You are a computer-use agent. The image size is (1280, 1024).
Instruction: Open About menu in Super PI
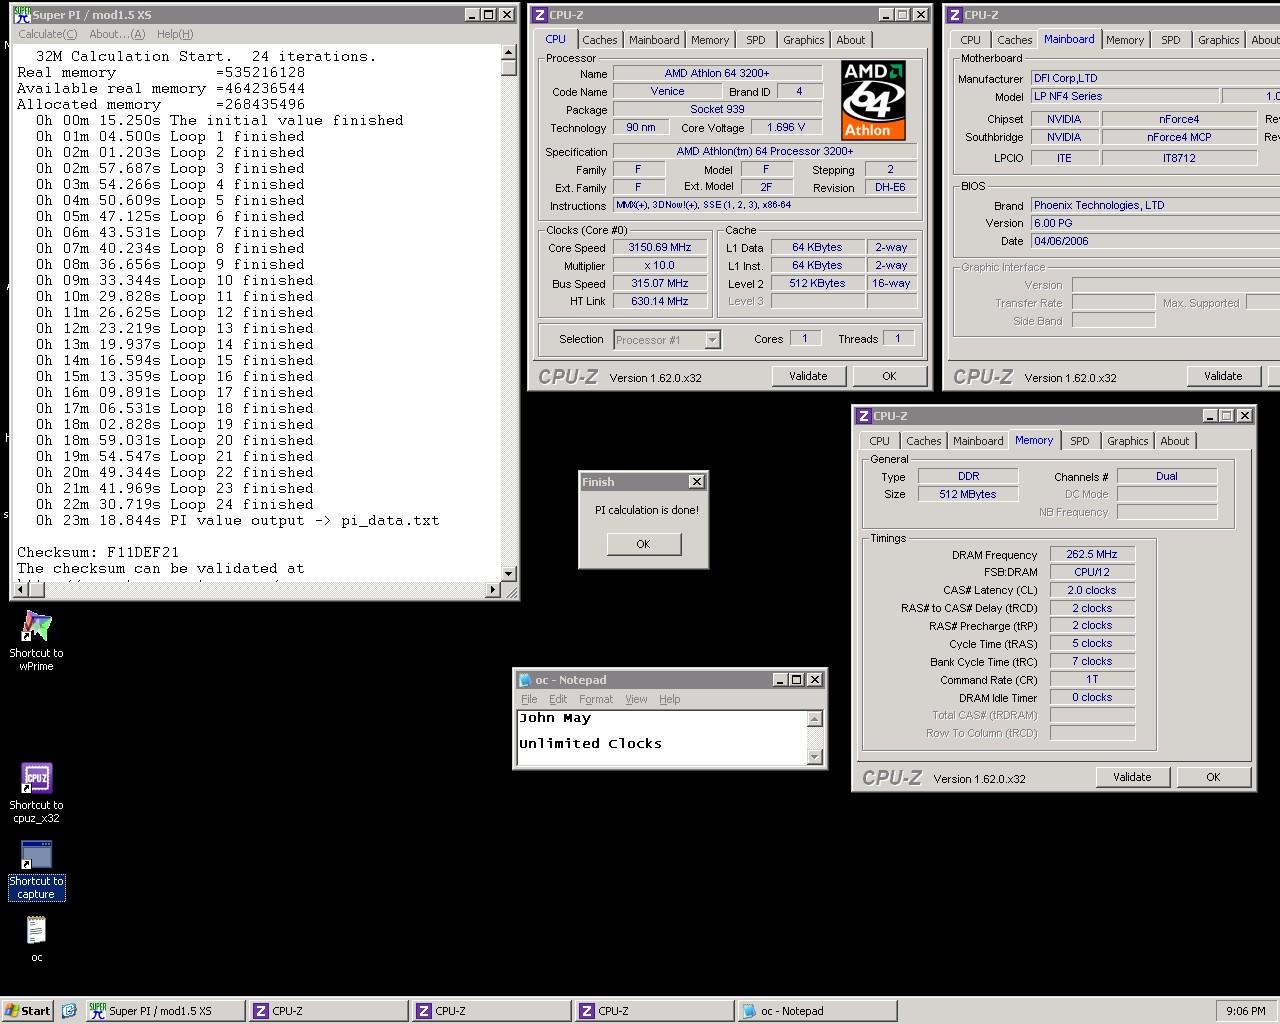click(117, 34)
